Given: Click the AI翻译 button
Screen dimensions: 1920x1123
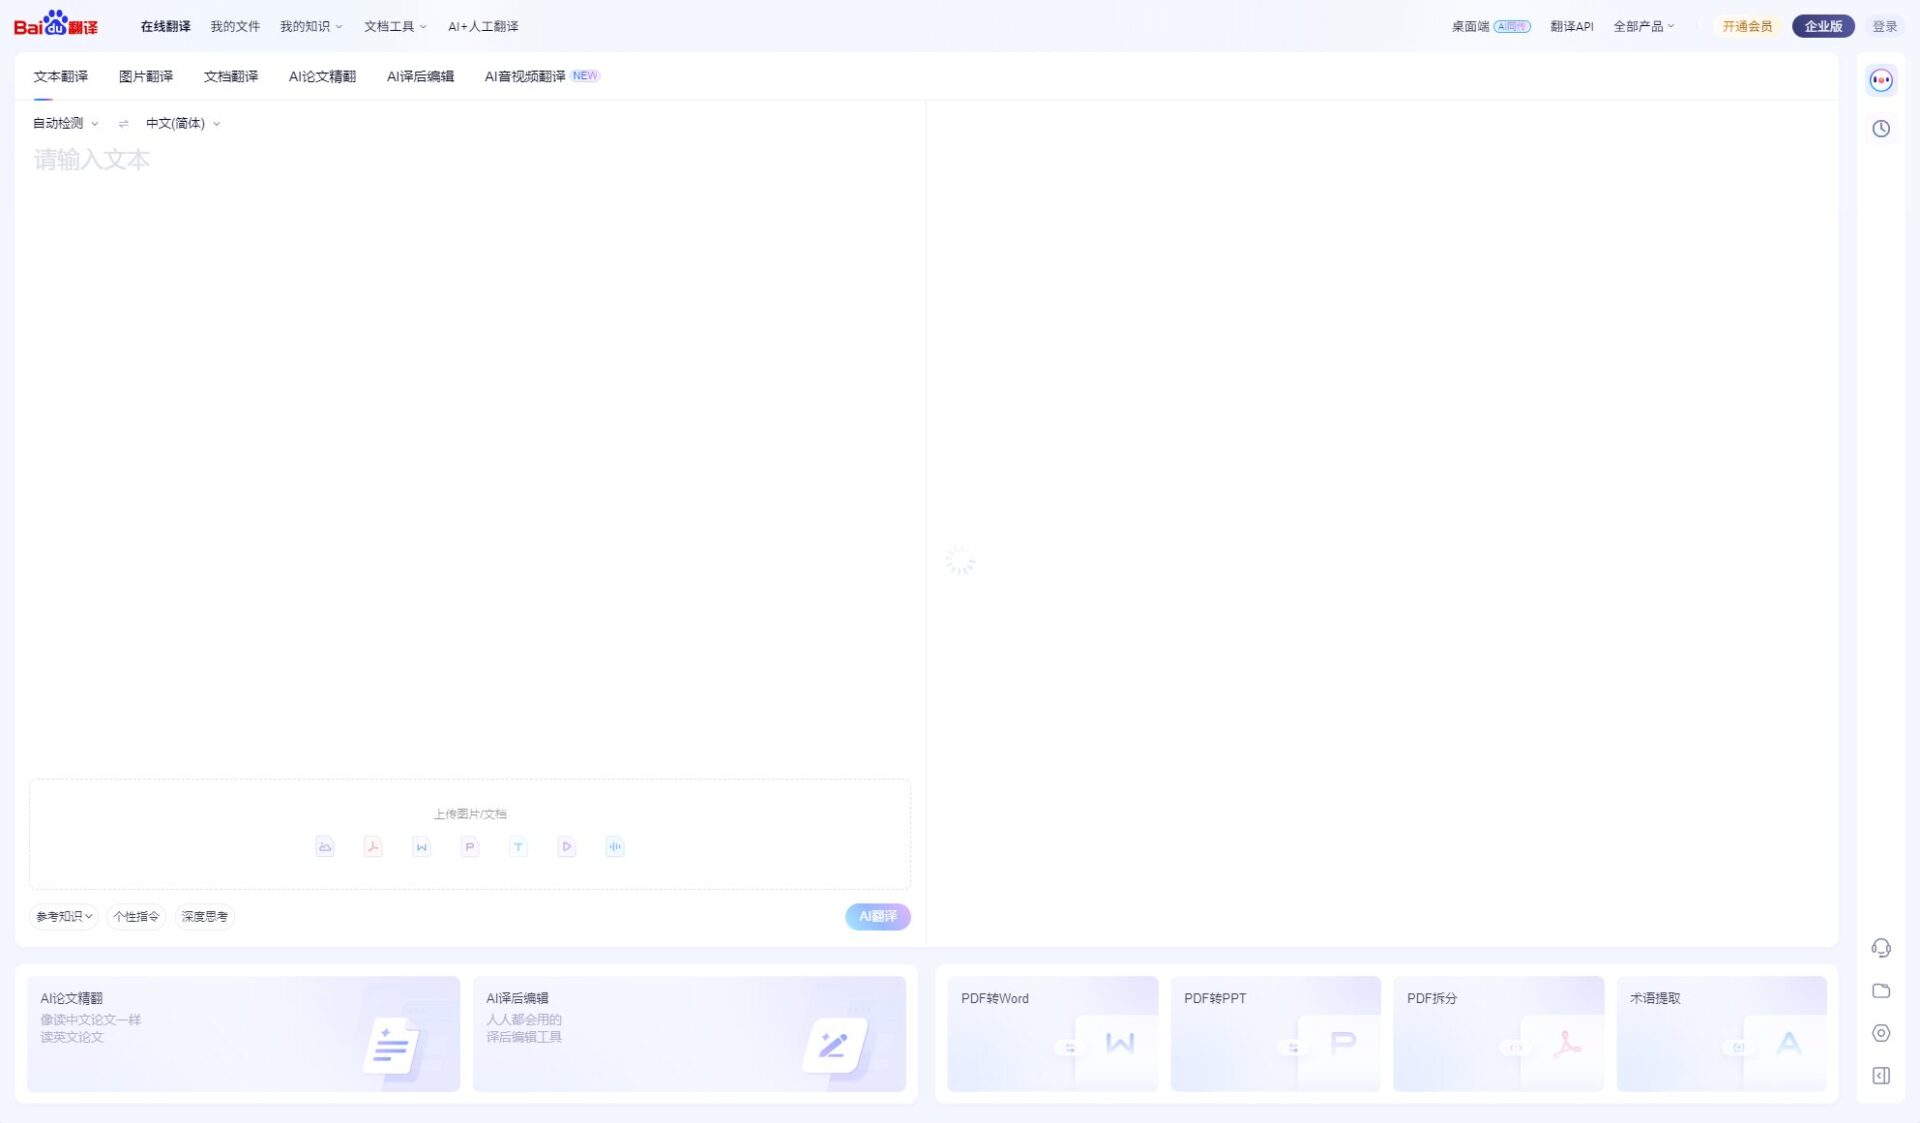Looking at the screenshot, I should (x=876, y=916).
